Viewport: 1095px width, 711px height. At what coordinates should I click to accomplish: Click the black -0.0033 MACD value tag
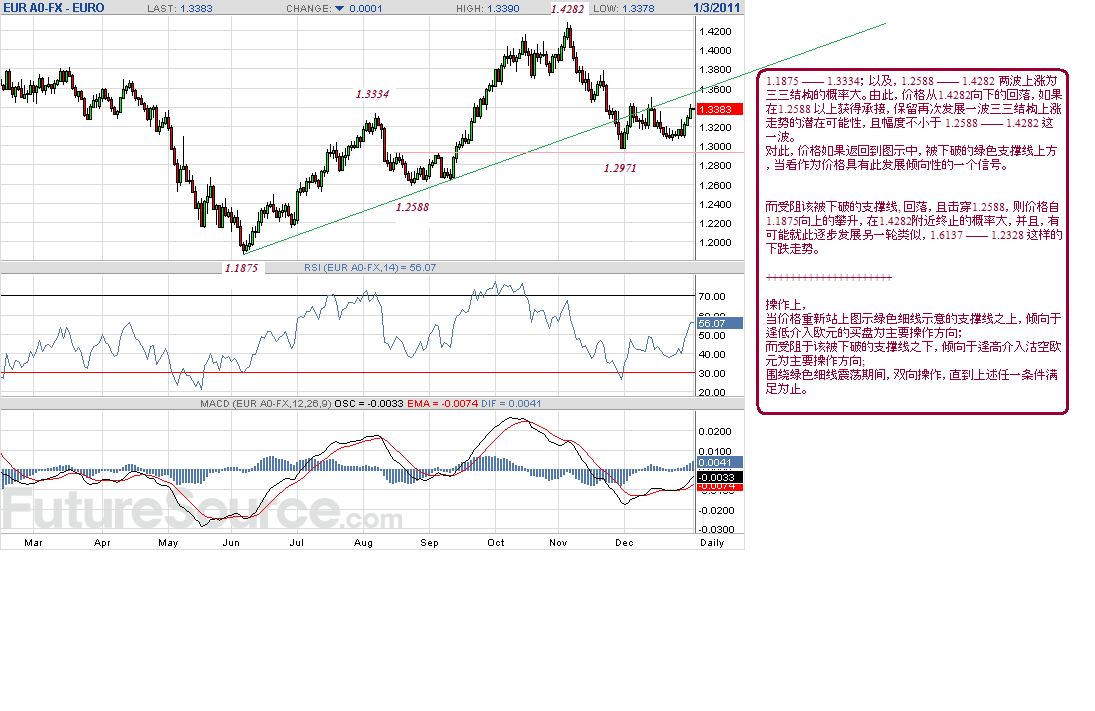point(719,478)
